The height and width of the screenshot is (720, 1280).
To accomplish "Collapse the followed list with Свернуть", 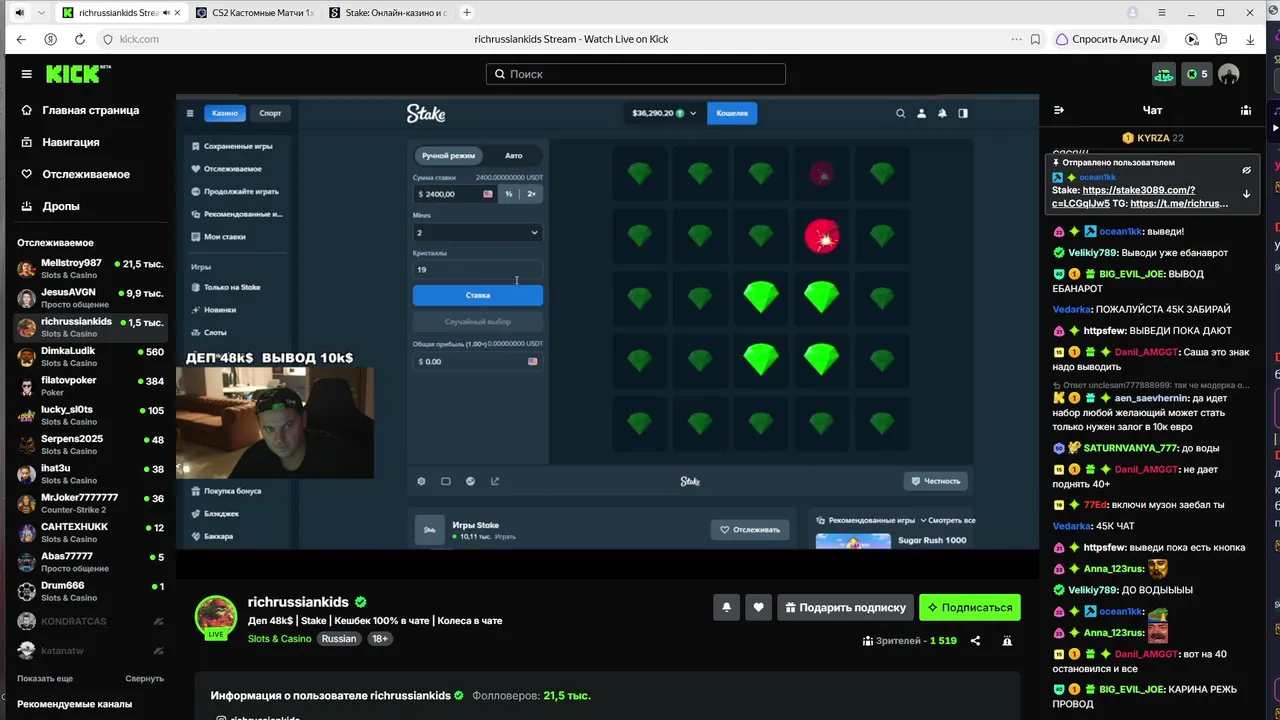I will click(x=144, y=678).
